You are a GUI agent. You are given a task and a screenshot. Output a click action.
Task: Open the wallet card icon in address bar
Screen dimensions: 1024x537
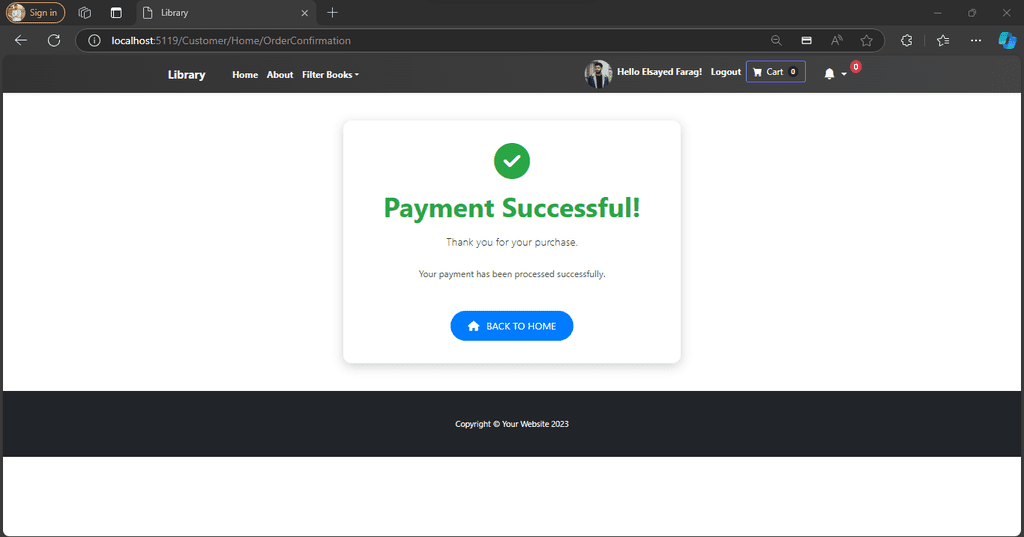point(807,41)
